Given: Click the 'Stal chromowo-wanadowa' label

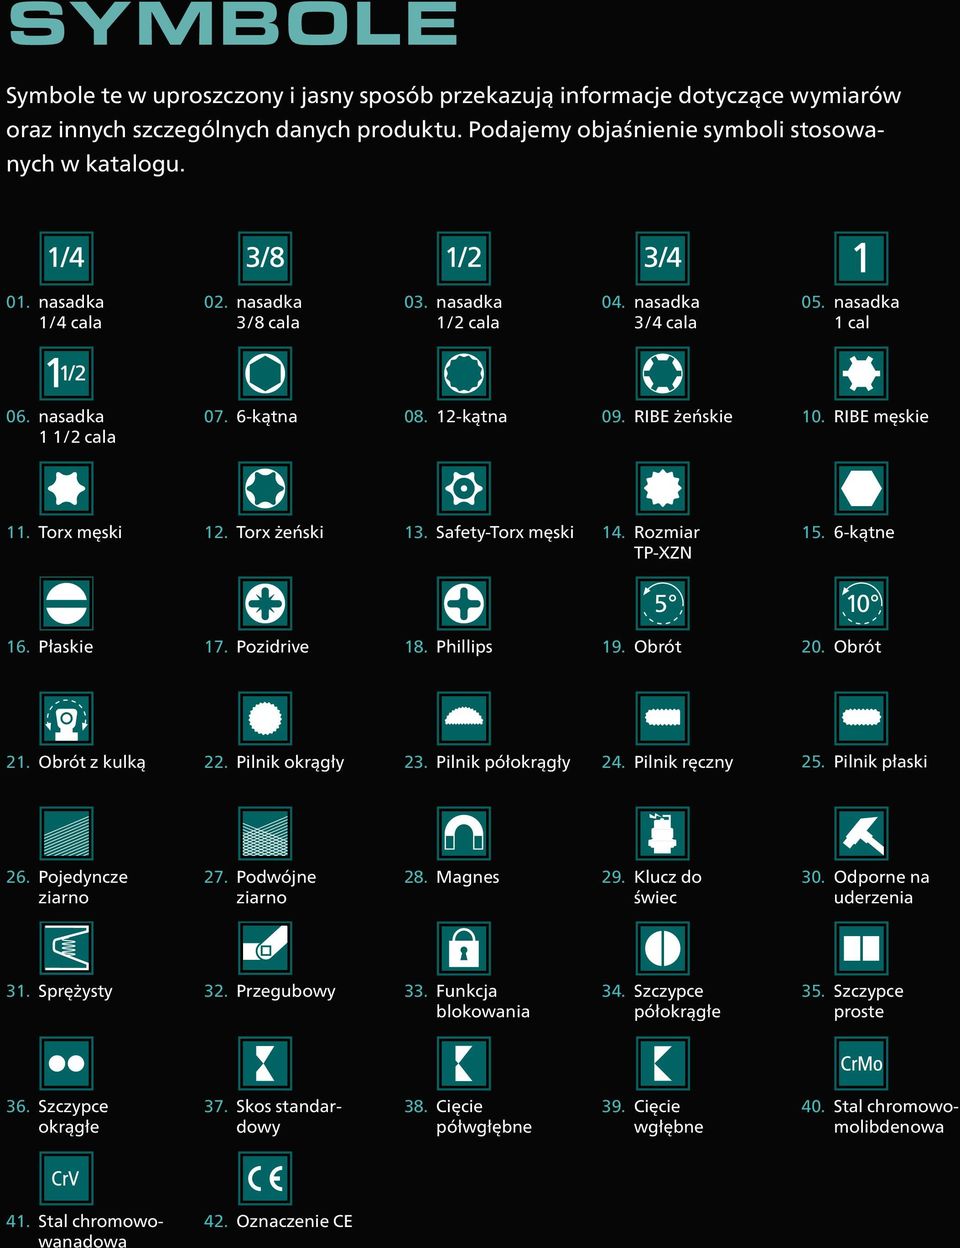Looking at the screenshot, I should [x=100, y=1230].
